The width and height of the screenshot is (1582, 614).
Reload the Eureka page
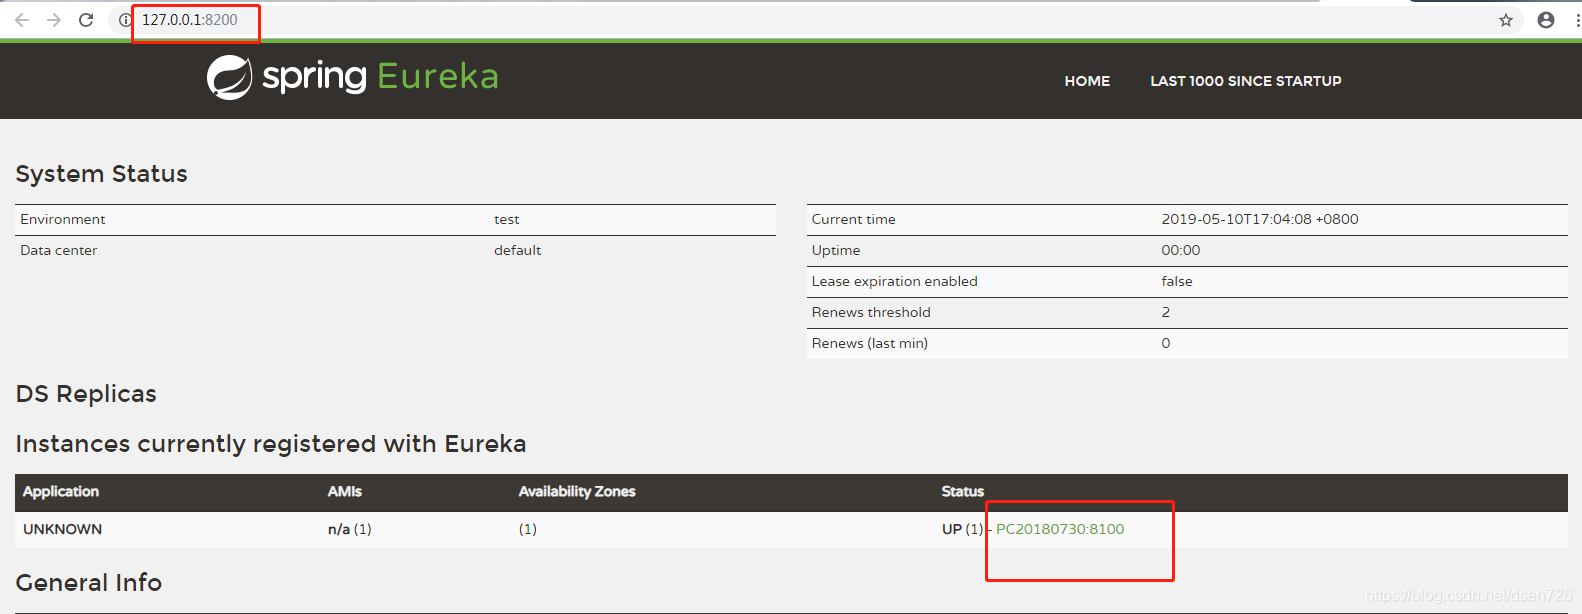(86, 20)
